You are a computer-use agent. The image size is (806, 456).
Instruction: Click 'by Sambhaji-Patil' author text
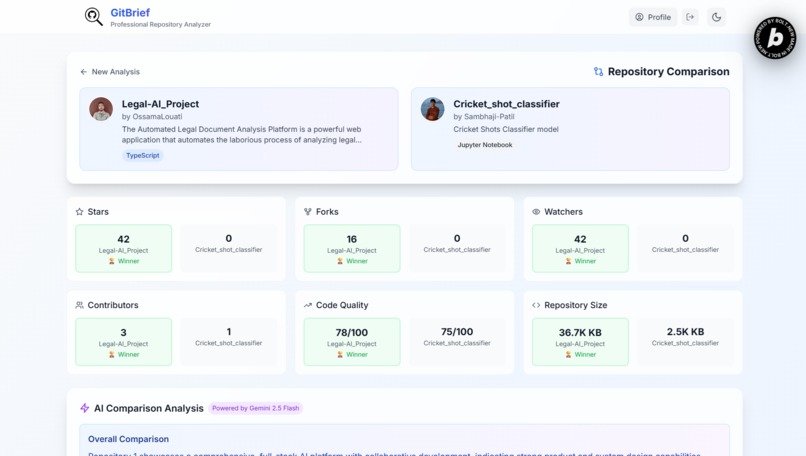(484, 117)
